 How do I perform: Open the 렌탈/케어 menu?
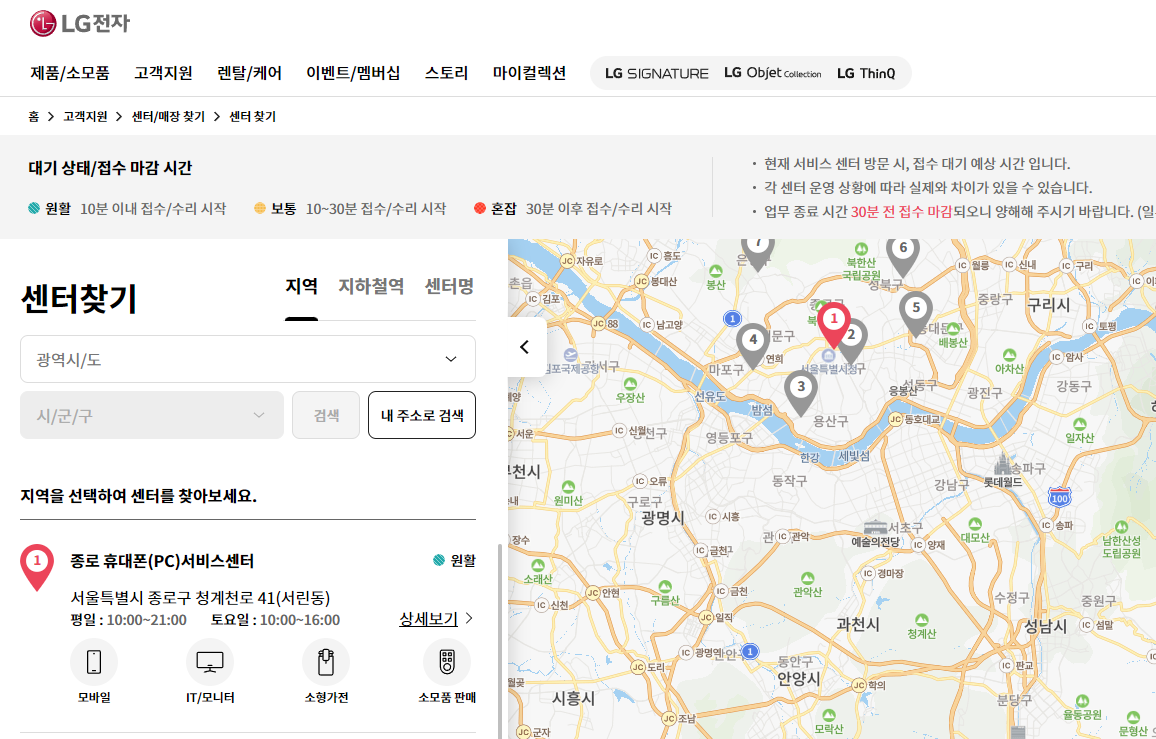[x=249, y=73]
